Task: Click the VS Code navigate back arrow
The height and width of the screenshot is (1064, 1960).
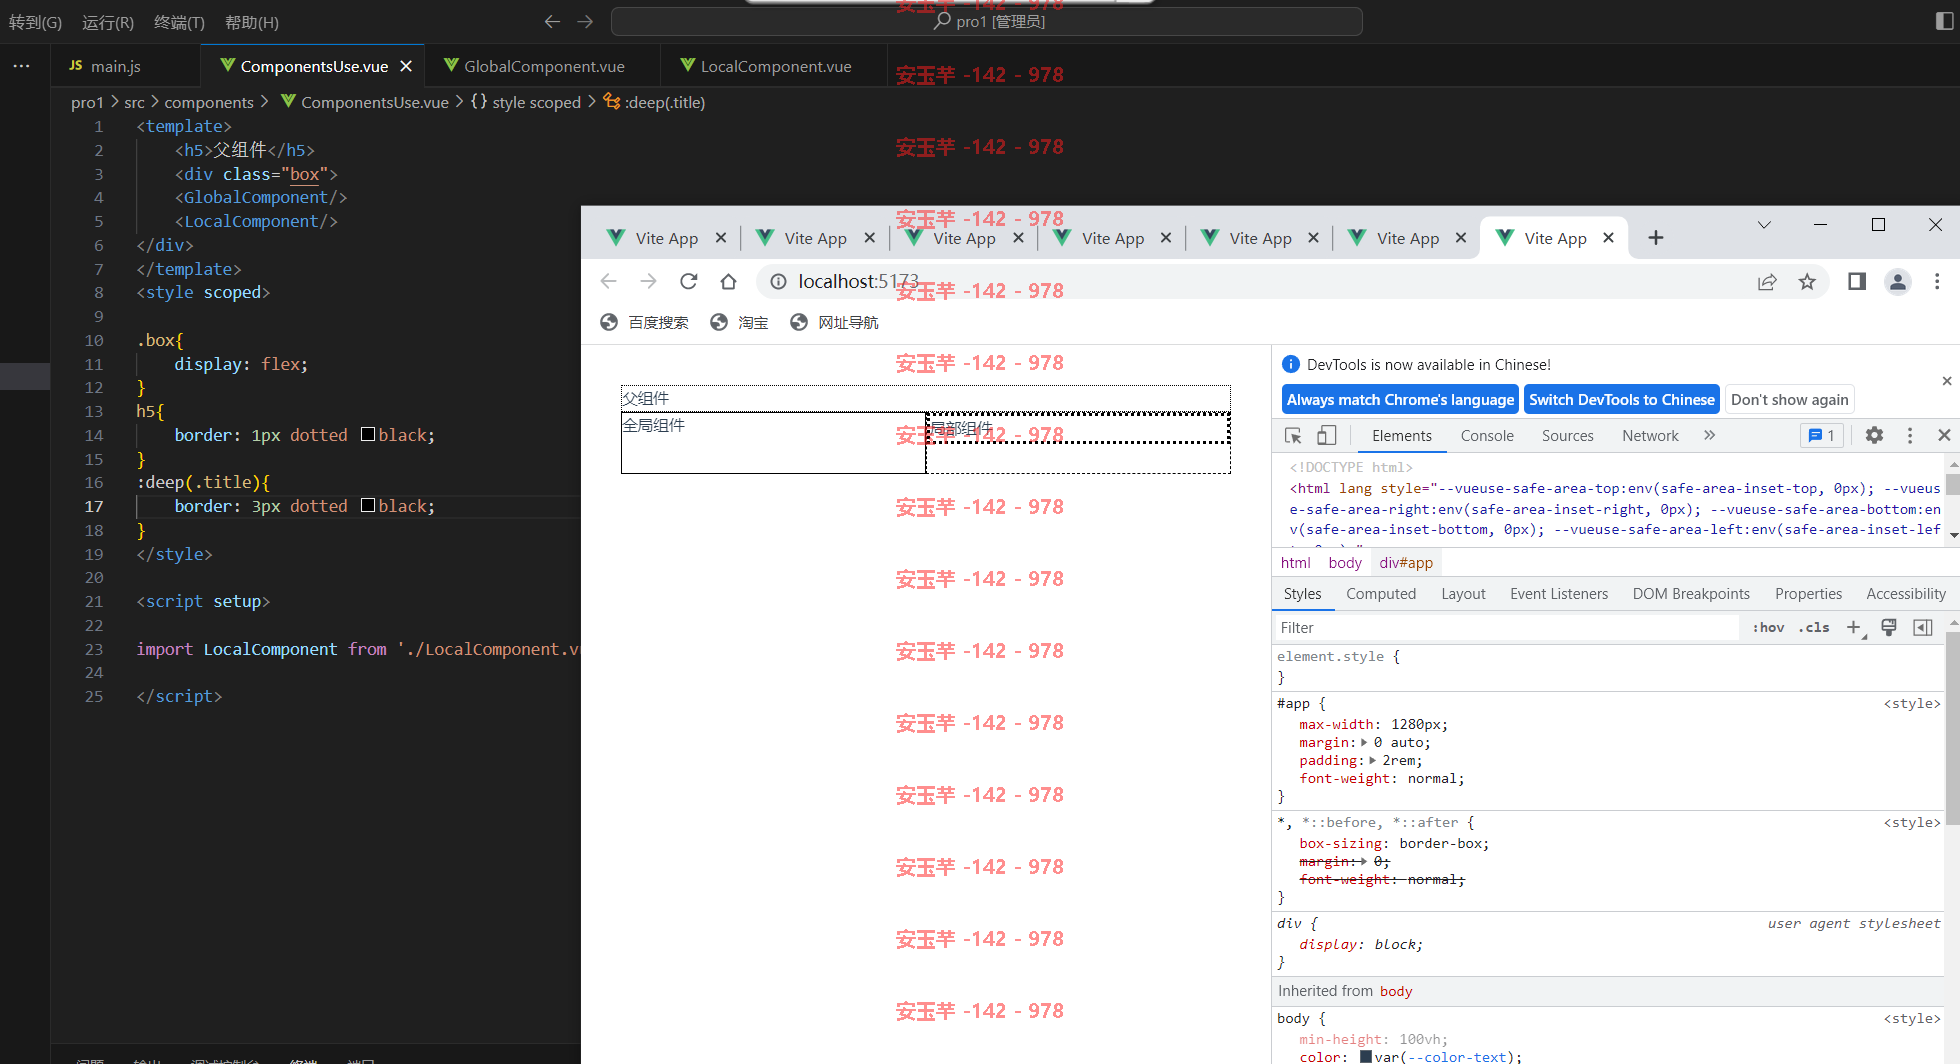Action: [x=552, y=21]
